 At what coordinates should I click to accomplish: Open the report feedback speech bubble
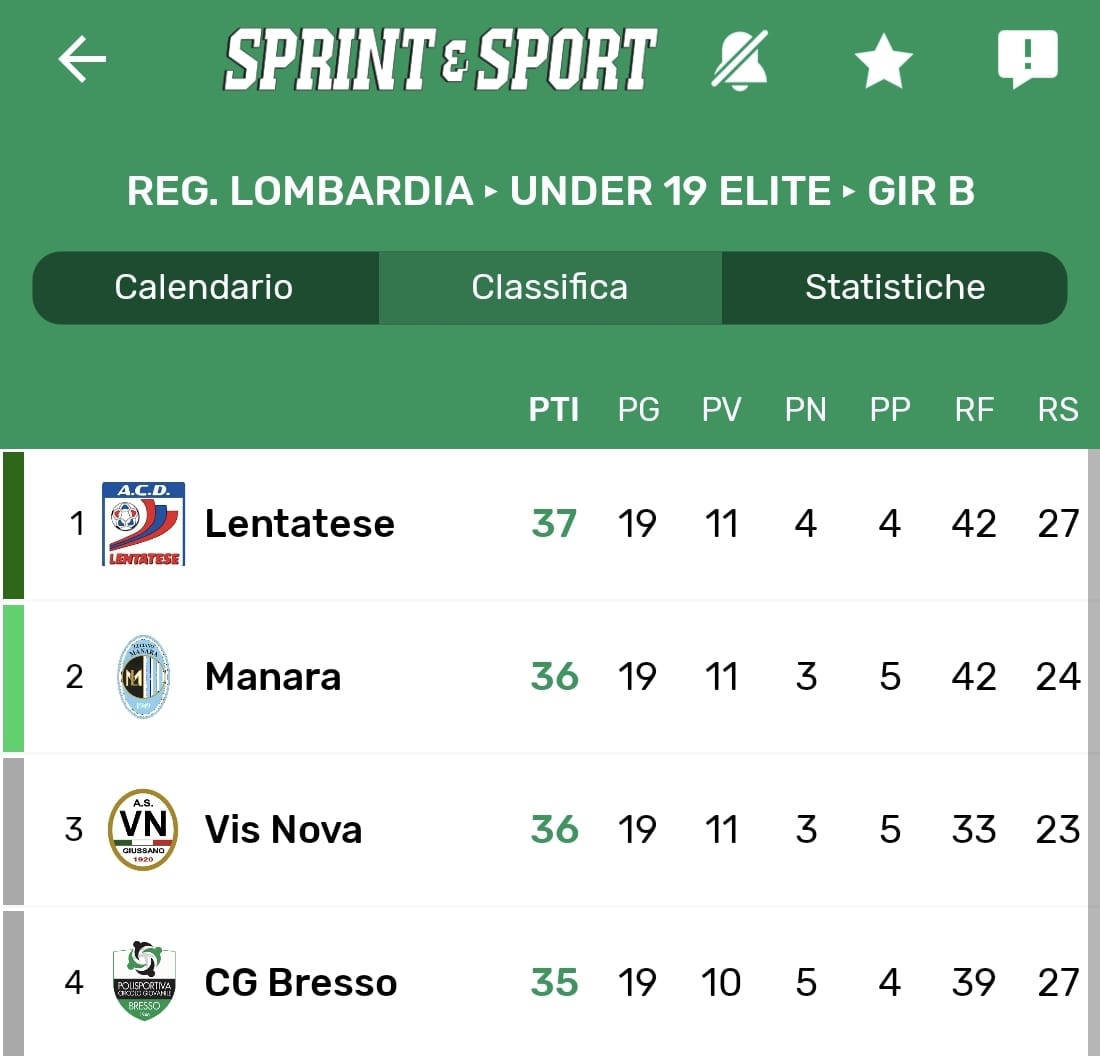[1027, 59]
